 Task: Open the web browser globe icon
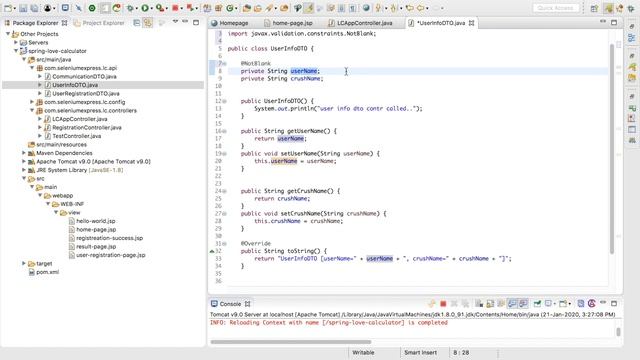tap(366, 8)
